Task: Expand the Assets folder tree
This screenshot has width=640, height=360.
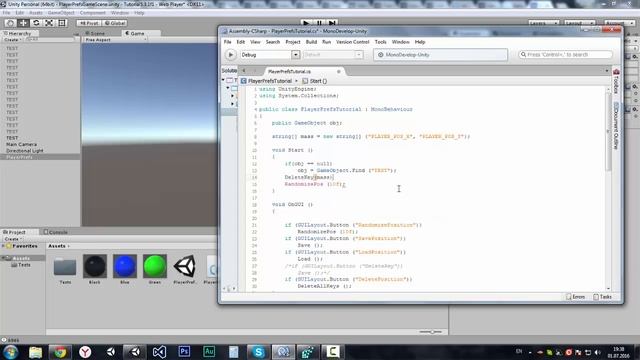Action: point(3,258)
